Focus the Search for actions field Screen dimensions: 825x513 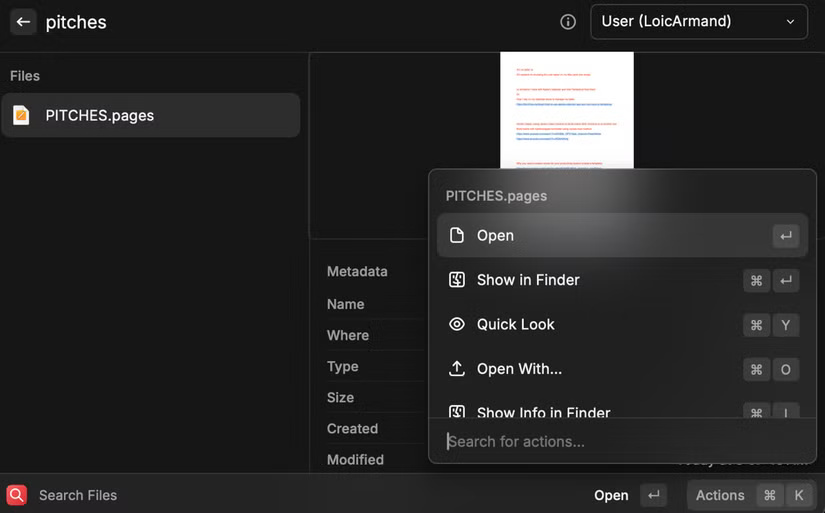point(620,441)
